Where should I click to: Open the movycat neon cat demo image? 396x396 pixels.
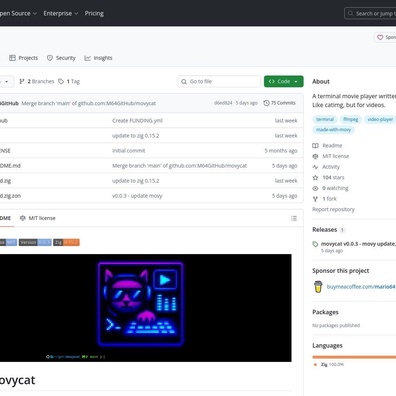146,308
